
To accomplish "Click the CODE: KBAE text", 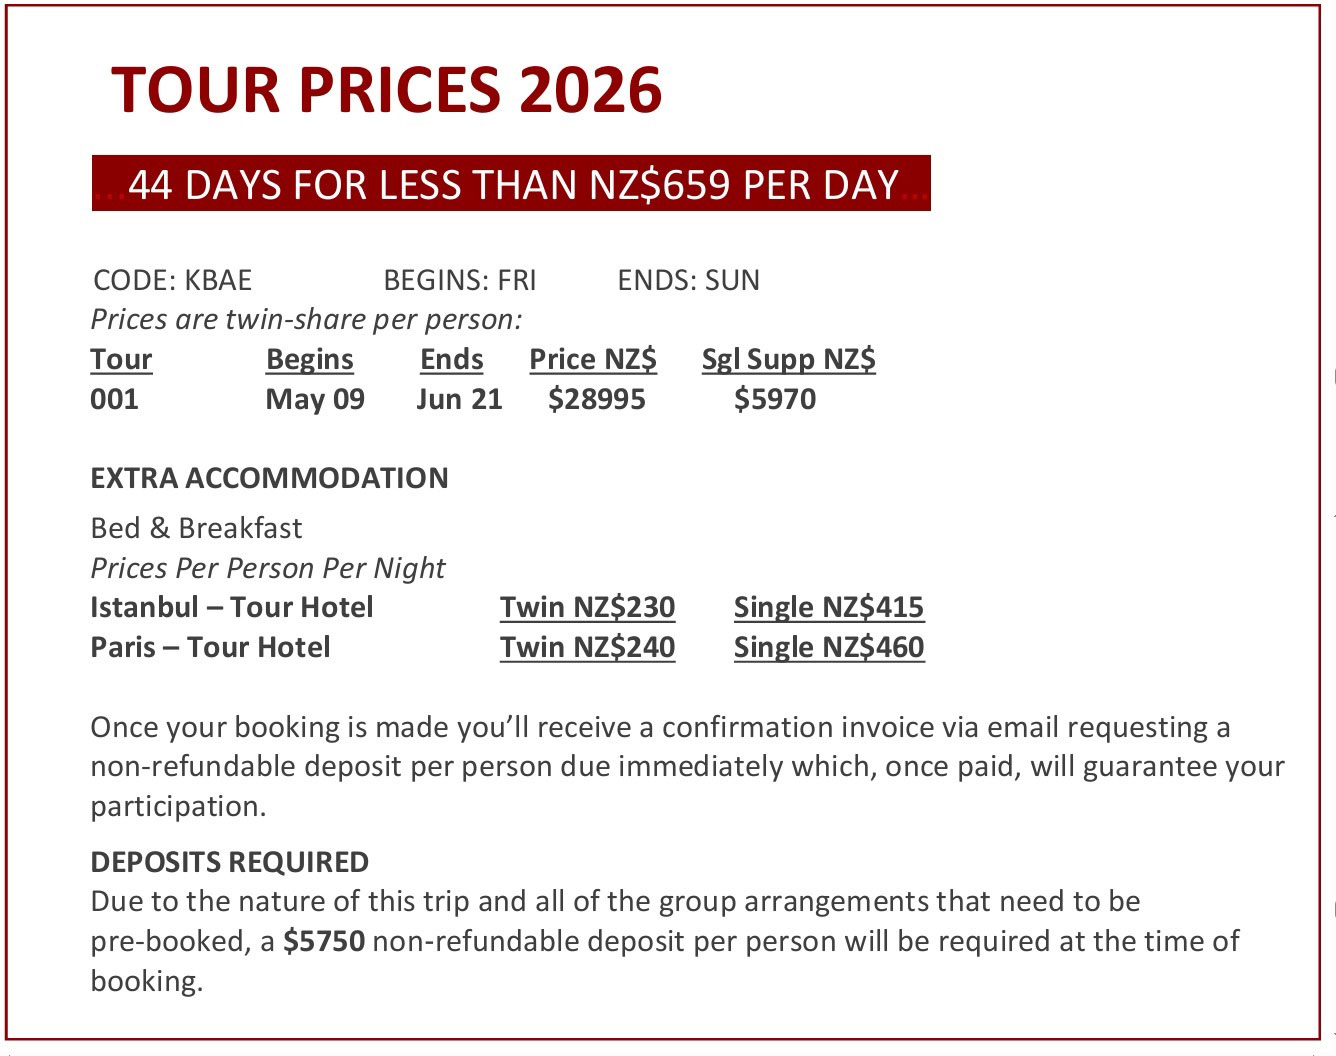I will point(172,280).
